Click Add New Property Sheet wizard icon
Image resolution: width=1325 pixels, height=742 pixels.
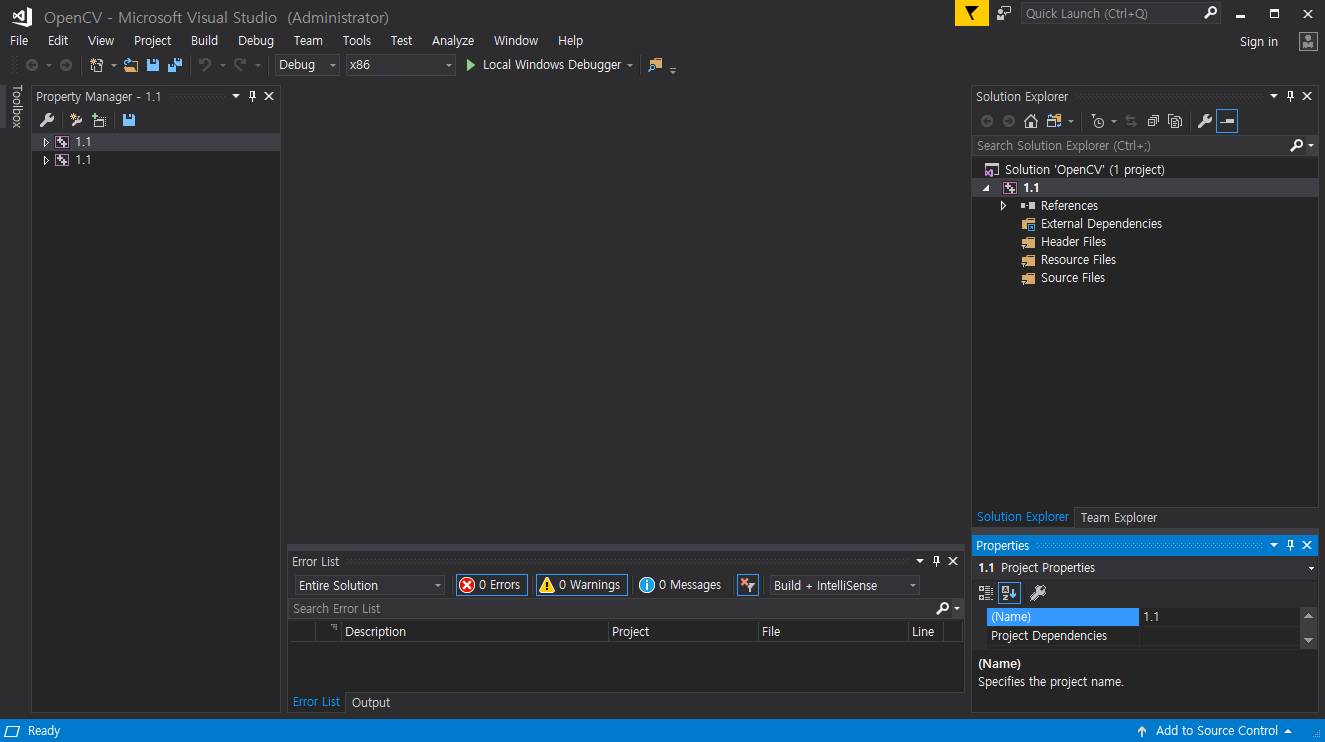click(76, 120)
